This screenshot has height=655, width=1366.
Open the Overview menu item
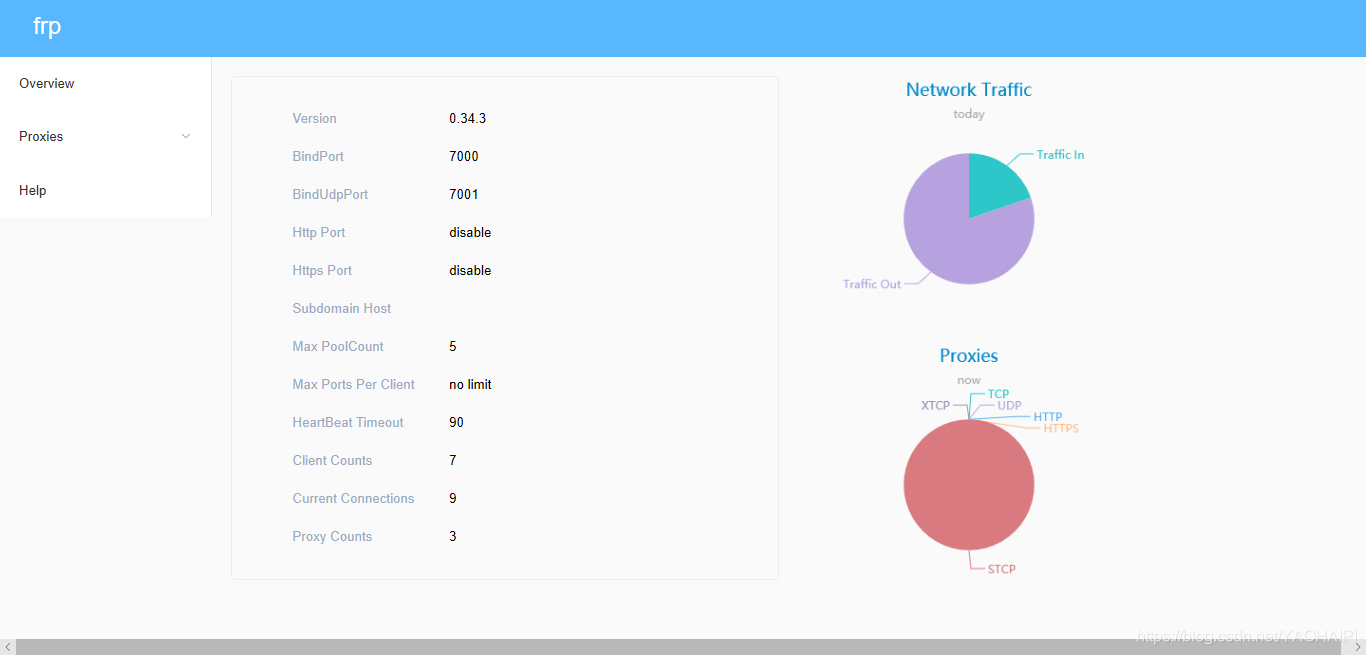coord(105,84)
